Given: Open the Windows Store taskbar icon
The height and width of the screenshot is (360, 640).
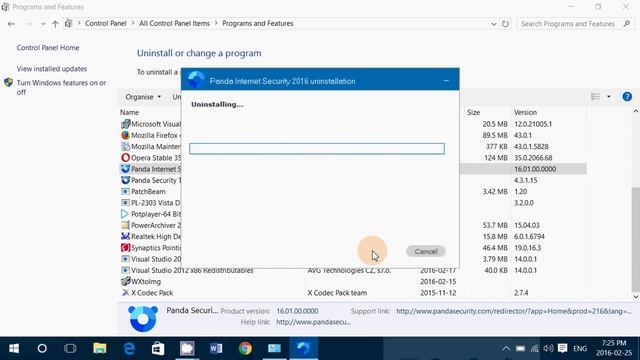Looking at the screenshot, I should click(x=158, y=348).
